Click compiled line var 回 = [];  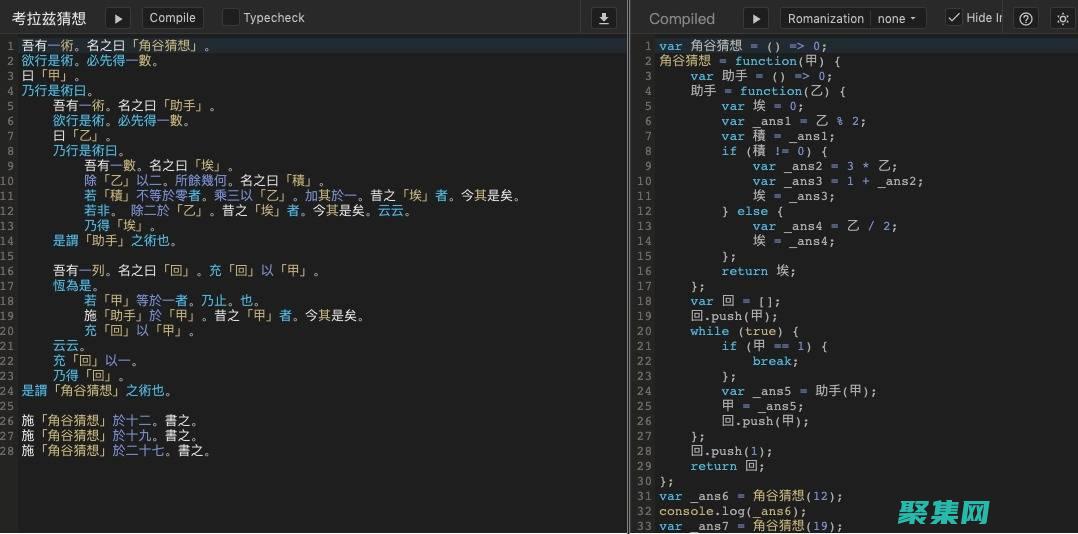click(x=736, y=301)
